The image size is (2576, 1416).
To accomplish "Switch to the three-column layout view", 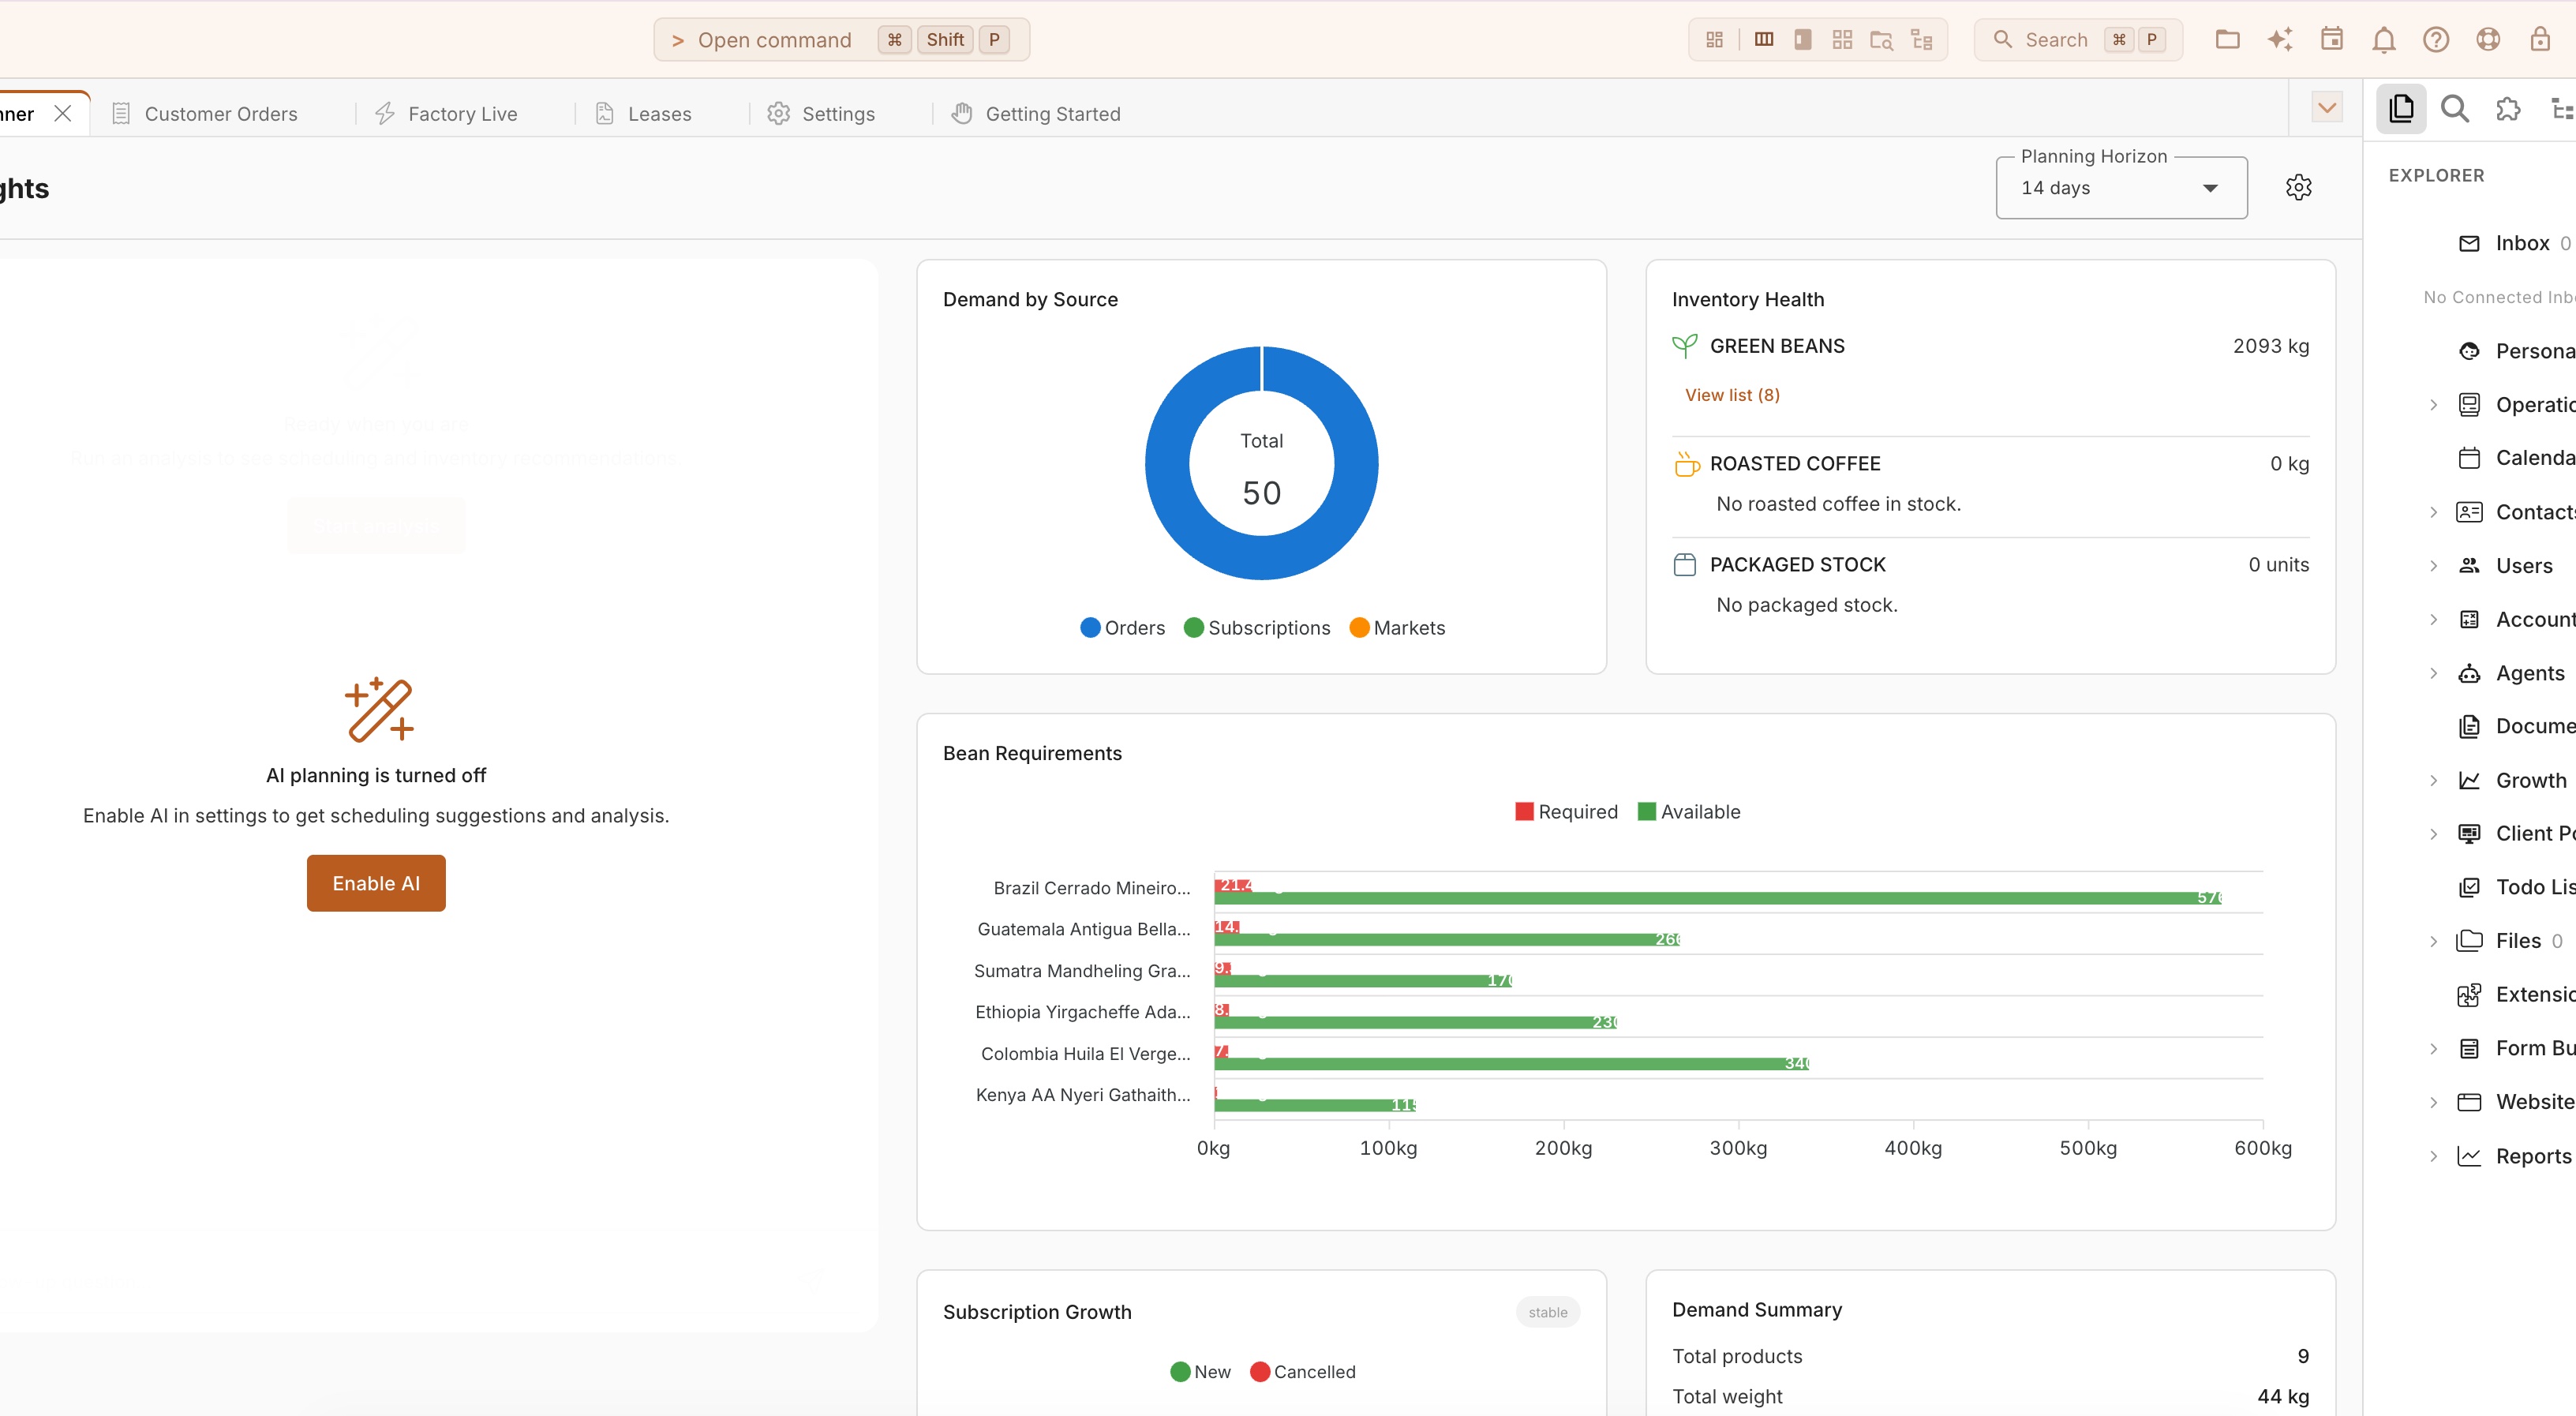I will [1764, 40].
